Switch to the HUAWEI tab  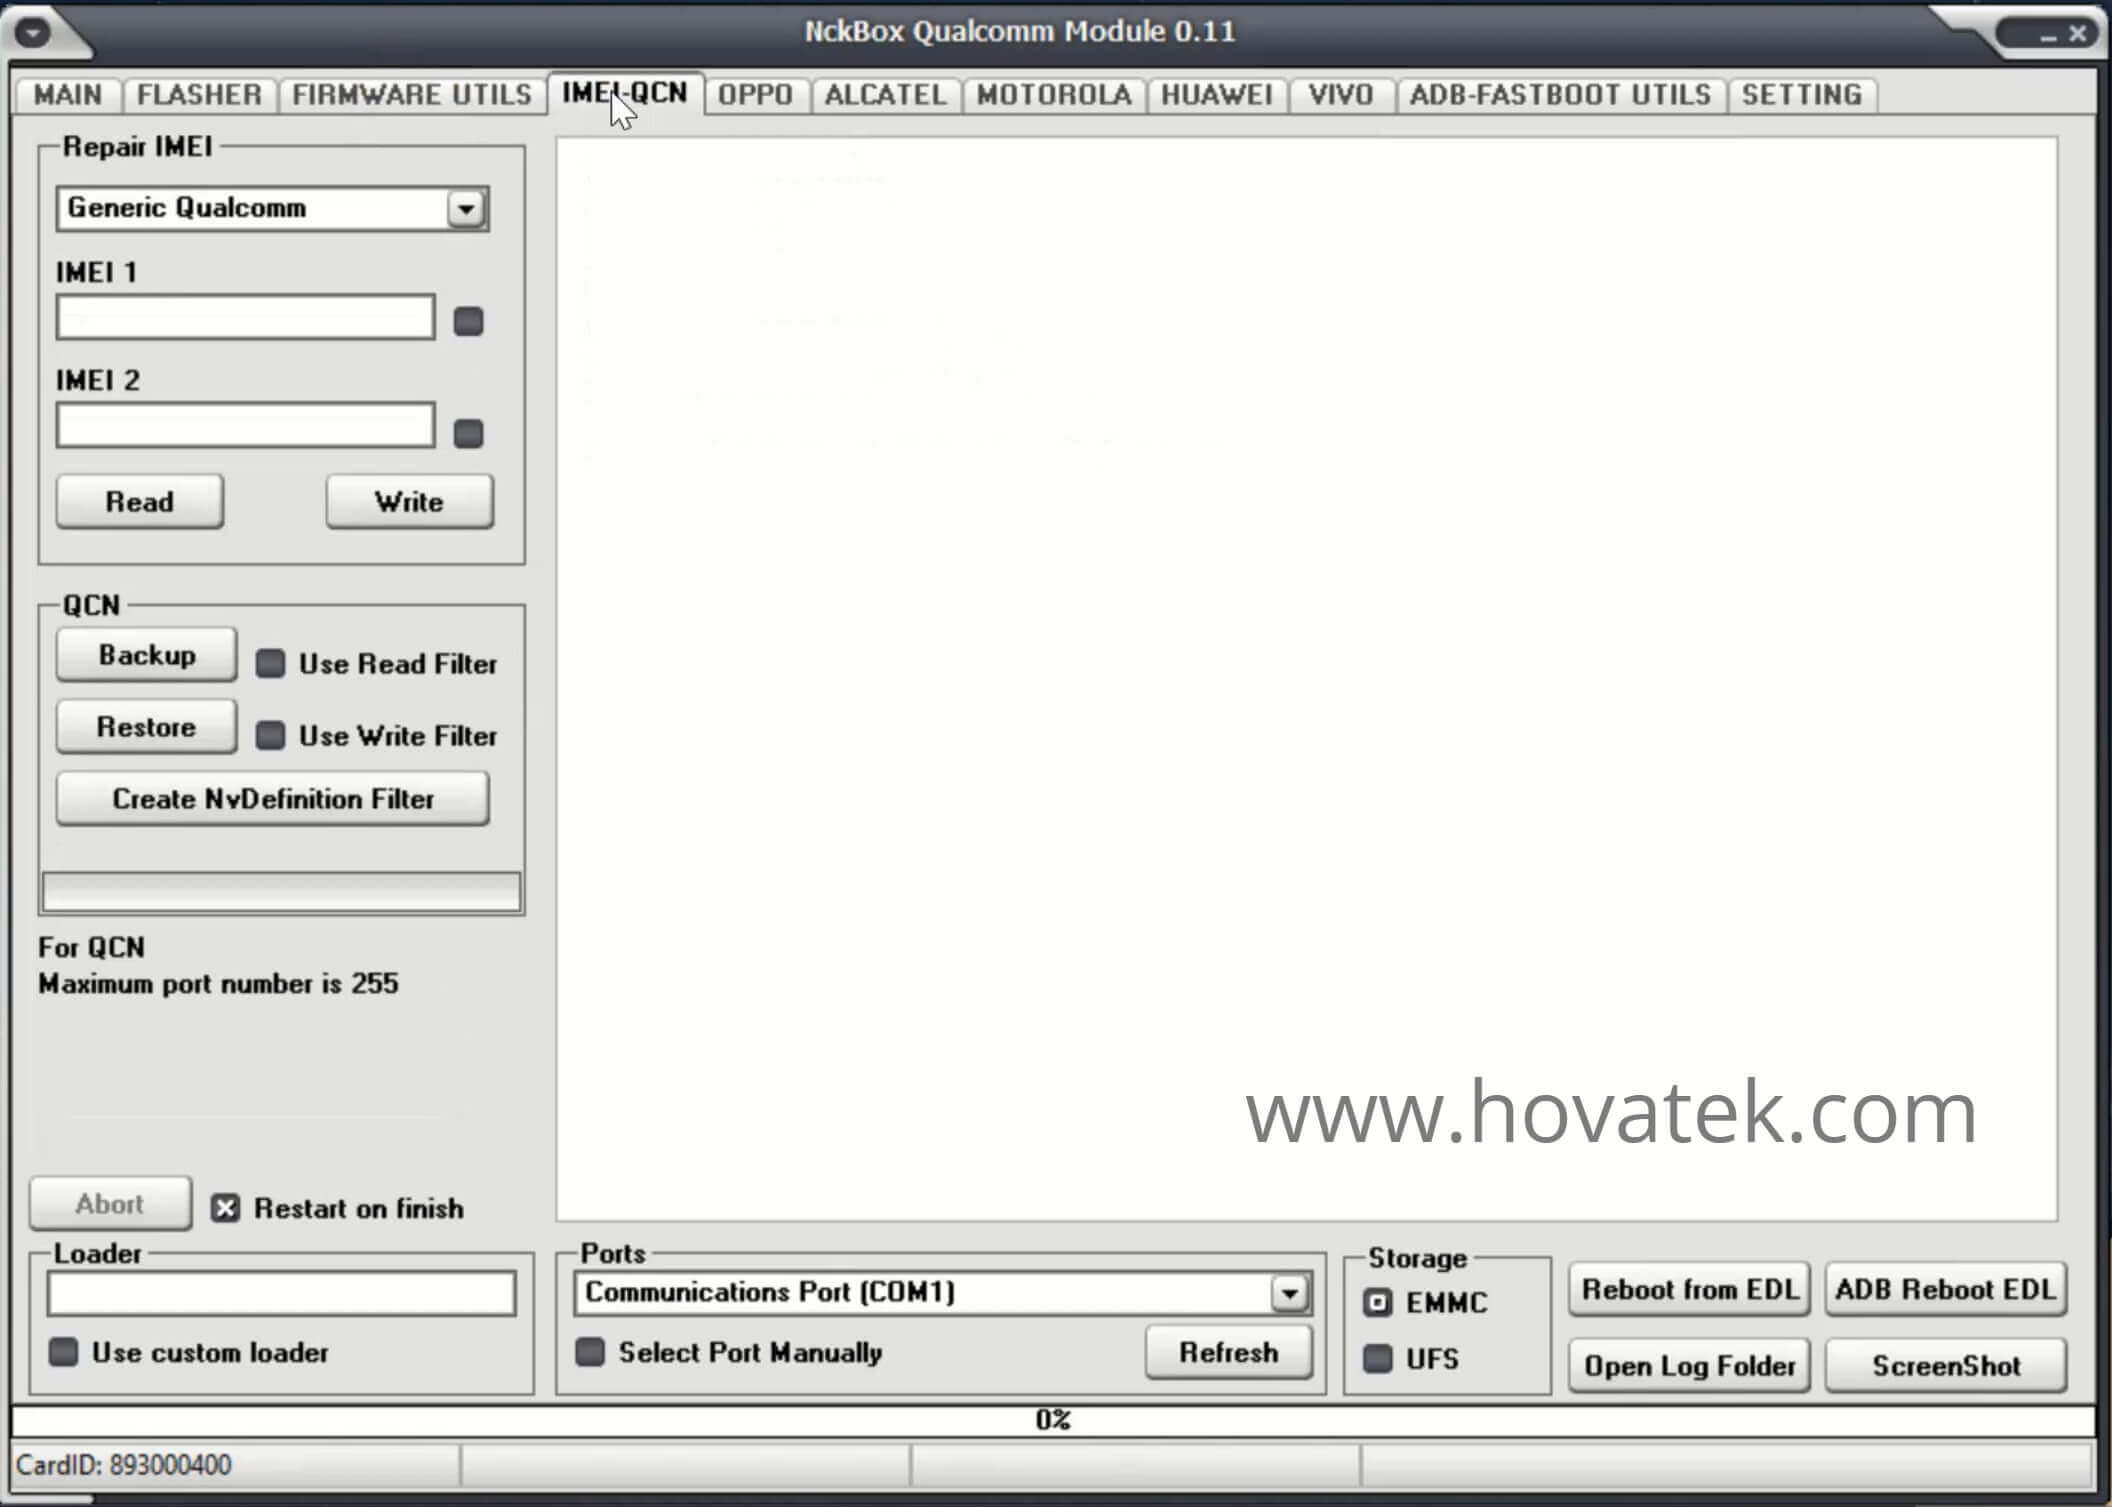tap(1217, 95)
